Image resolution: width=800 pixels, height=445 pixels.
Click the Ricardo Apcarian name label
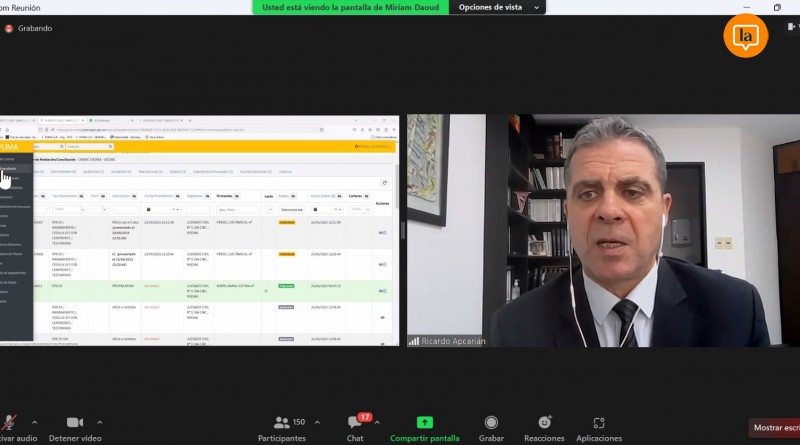455,341
